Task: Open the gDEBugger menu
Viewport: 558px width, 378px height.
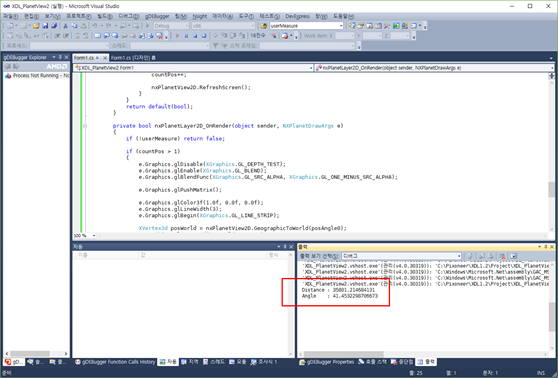Action: tap(157, 16)
